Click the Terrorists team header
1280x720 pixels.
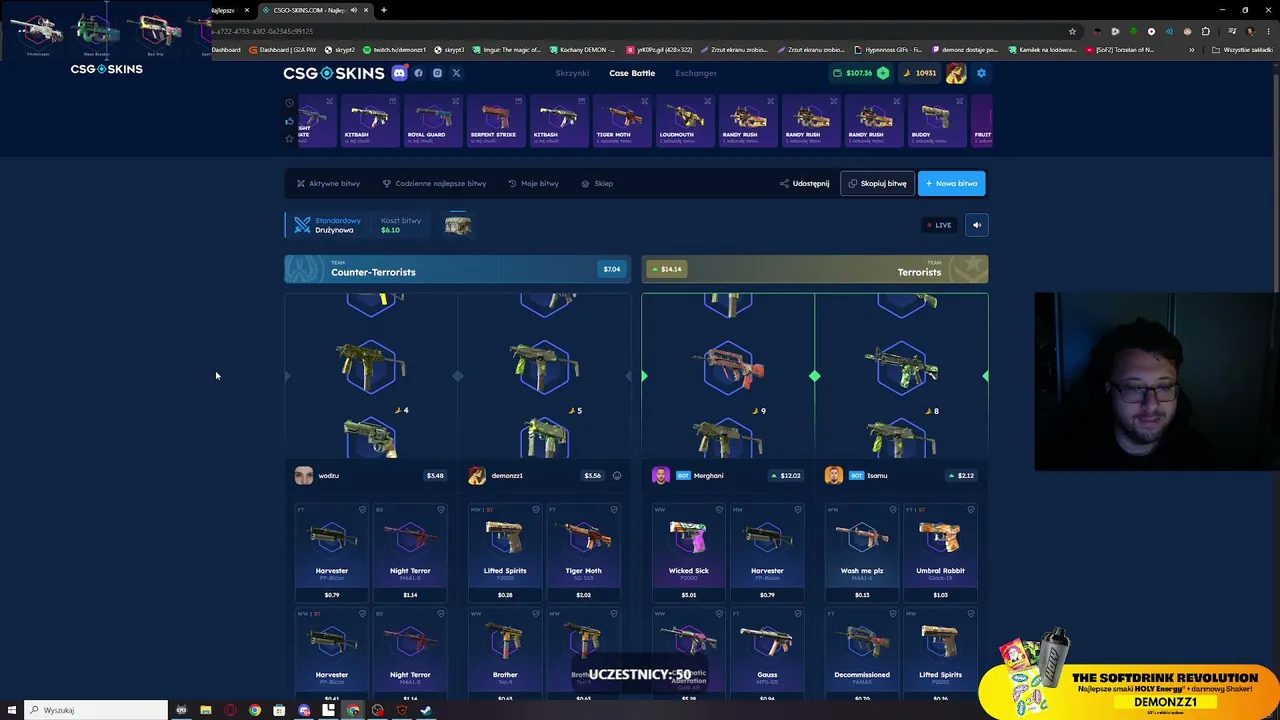point(815,269)
